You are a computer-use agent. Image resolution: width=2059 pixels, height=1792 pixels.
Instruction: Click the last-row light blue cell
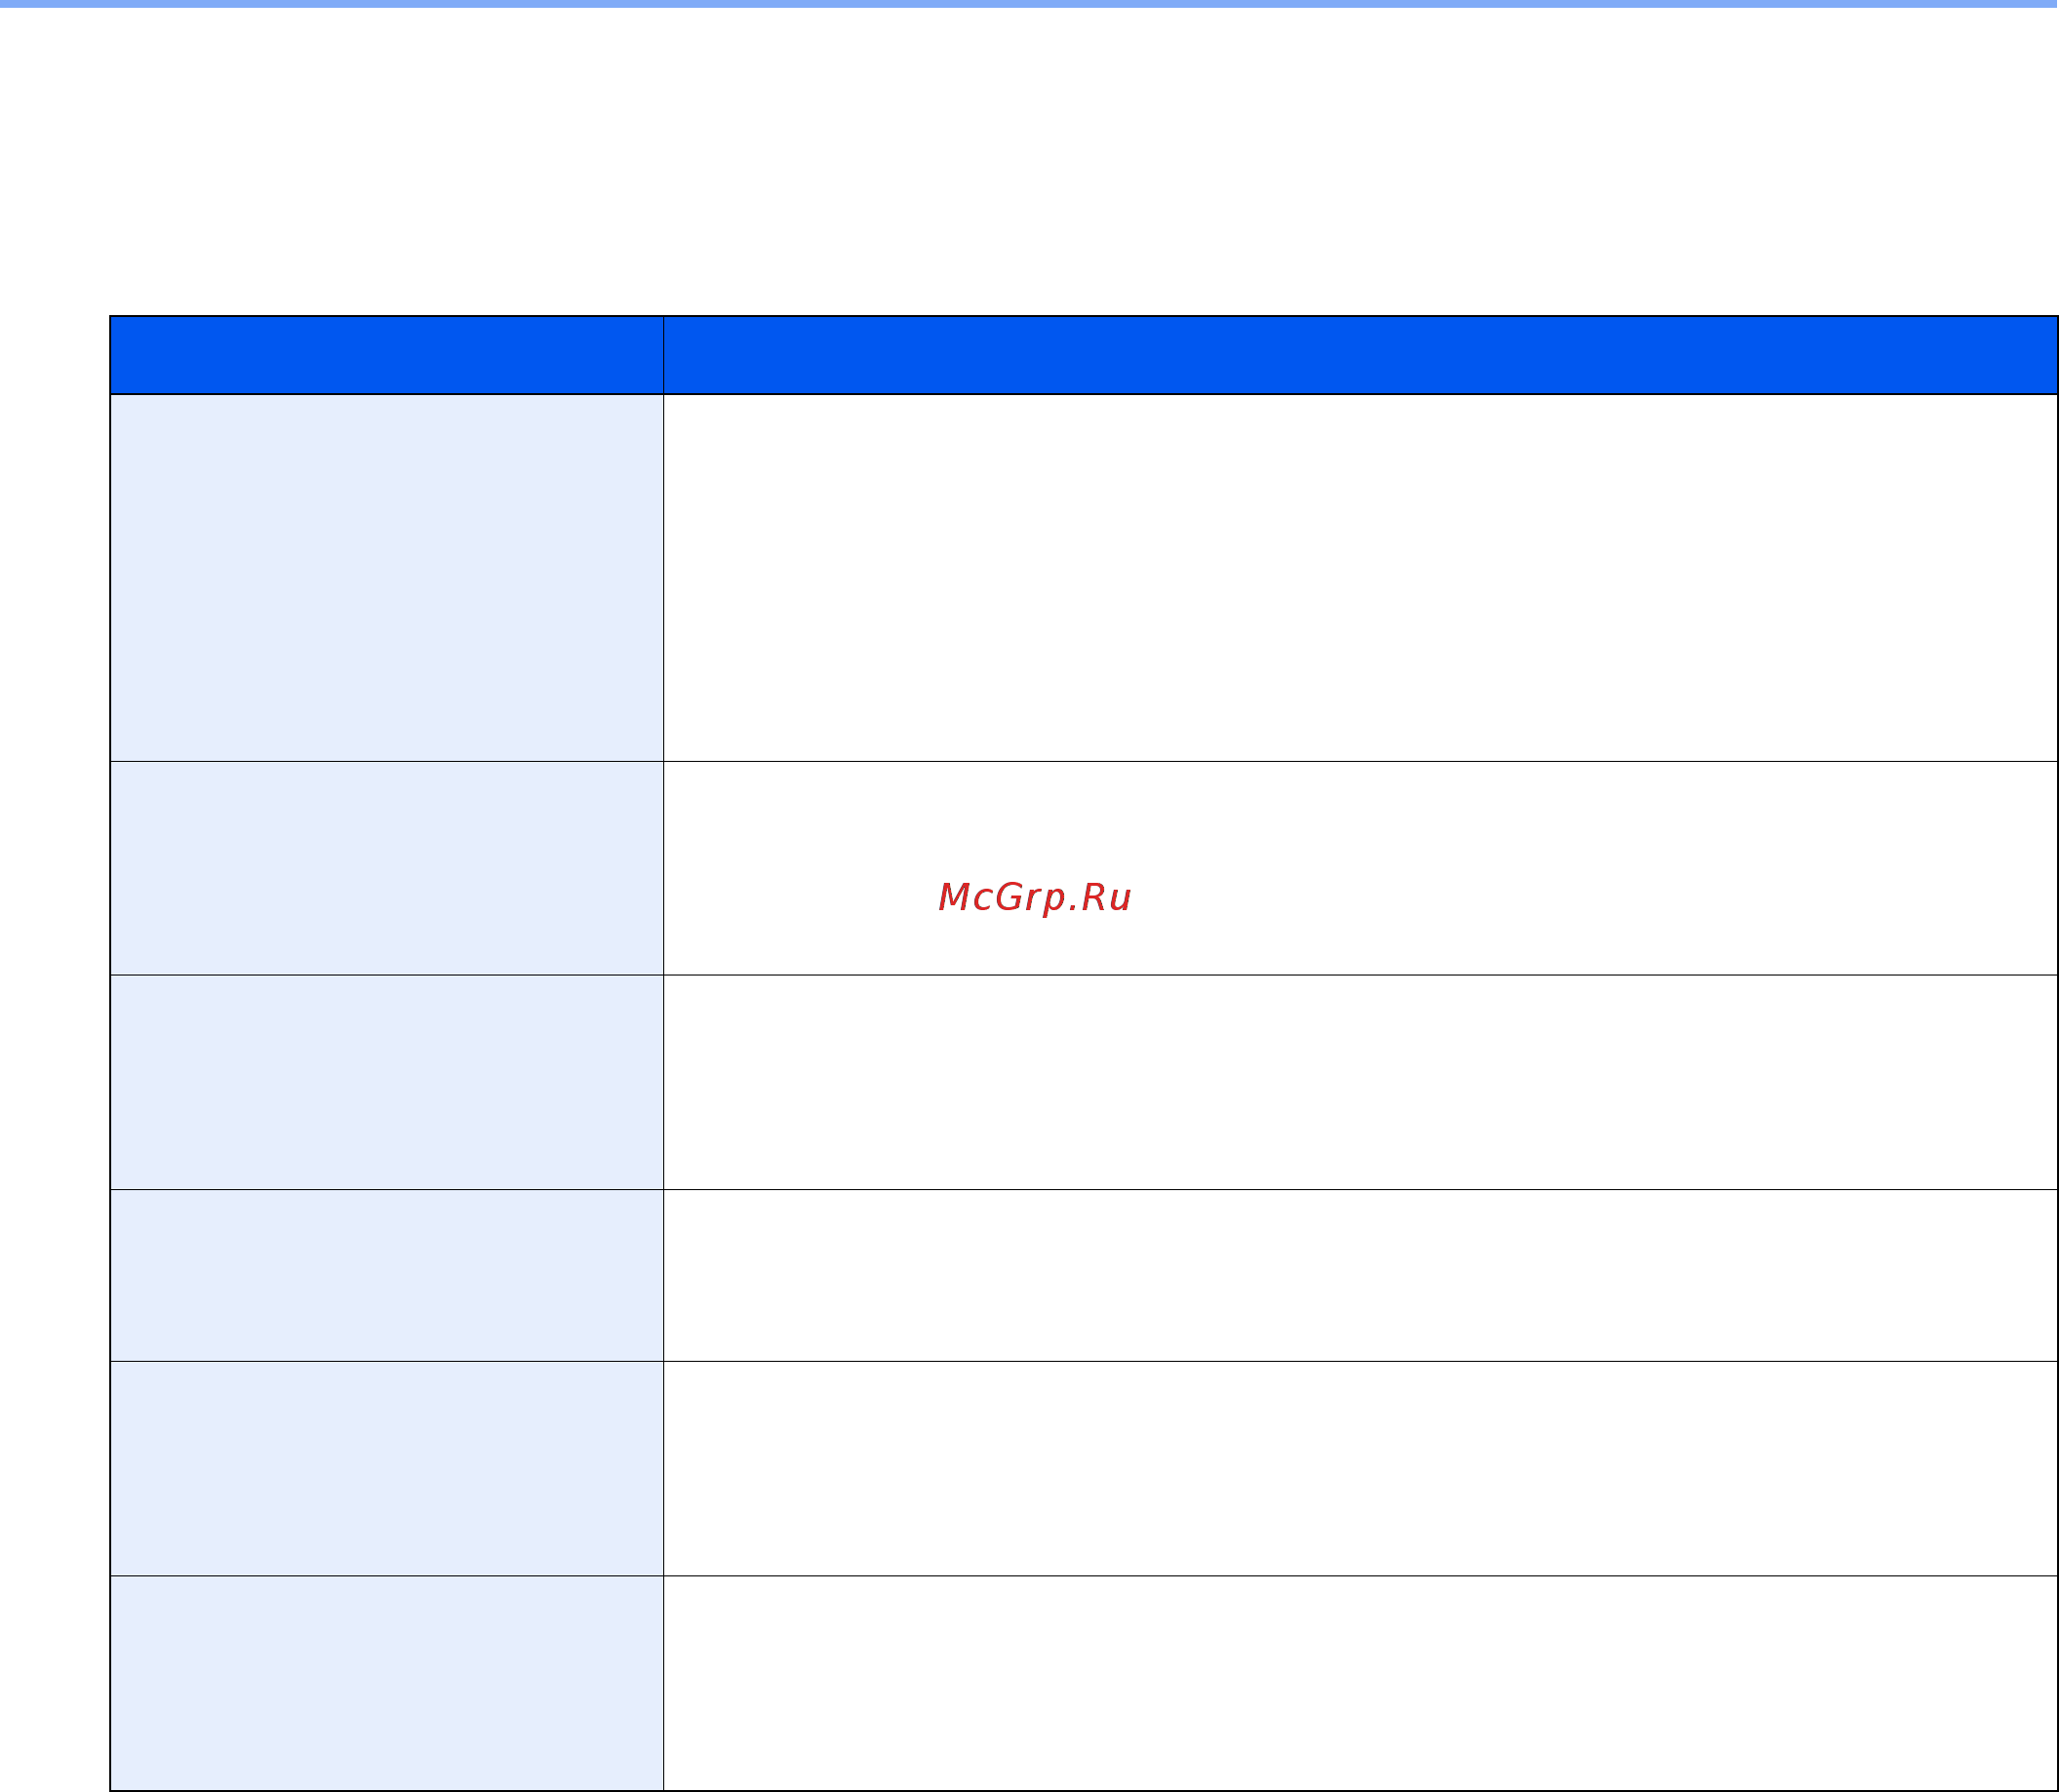tap(386, 1682)
